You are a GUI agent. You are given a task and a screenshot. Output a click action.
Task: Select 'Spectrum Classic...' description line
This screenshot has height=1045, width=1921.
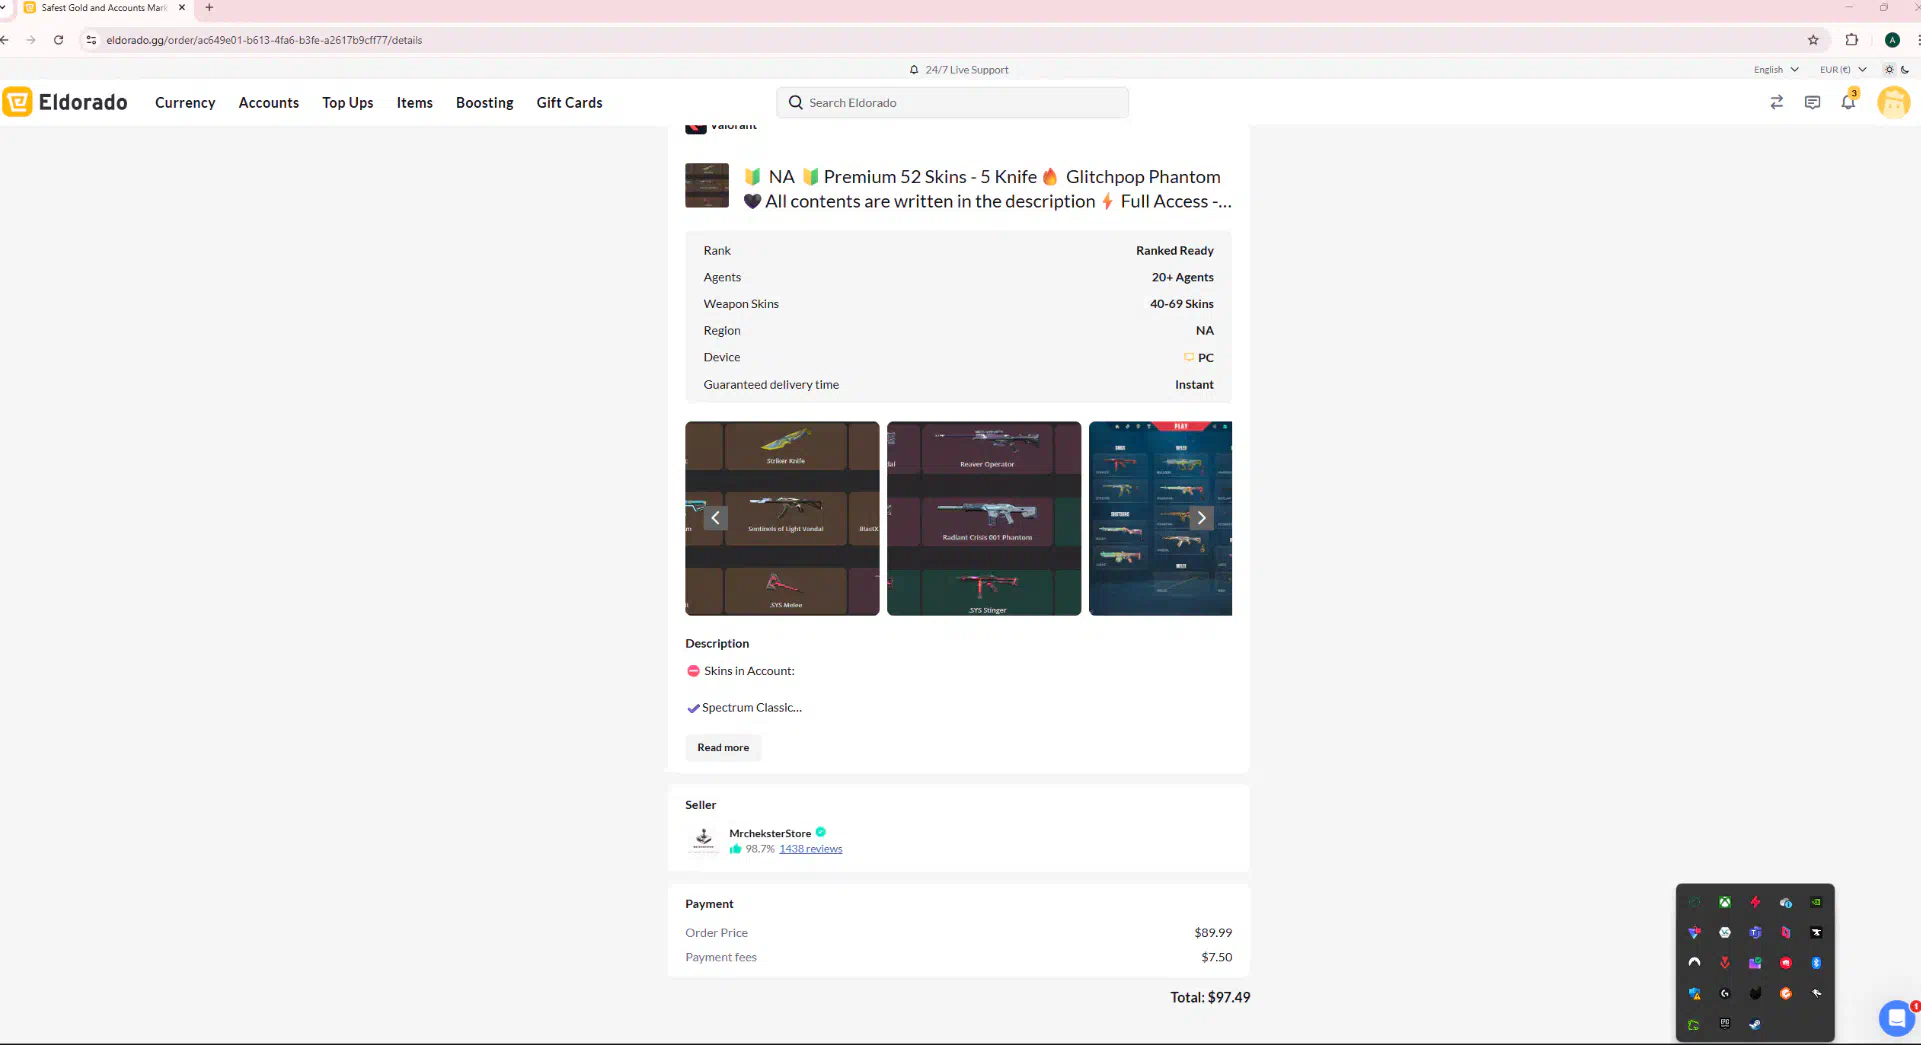[x=744, y=708]
